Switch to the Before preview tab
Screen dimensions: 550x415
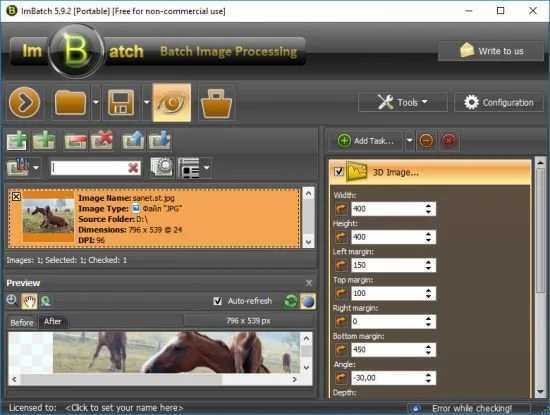coord(22,322)
